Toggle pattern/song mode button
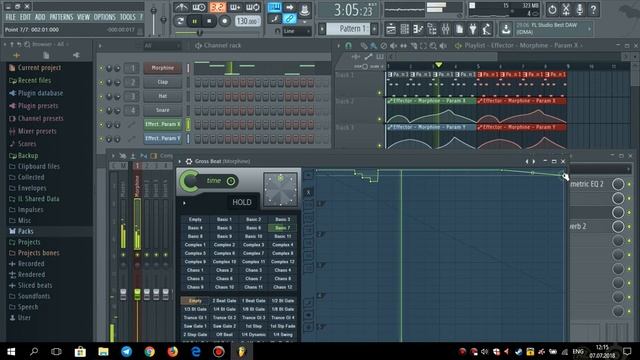Screen dimensions: 640x360 point(180,21)
